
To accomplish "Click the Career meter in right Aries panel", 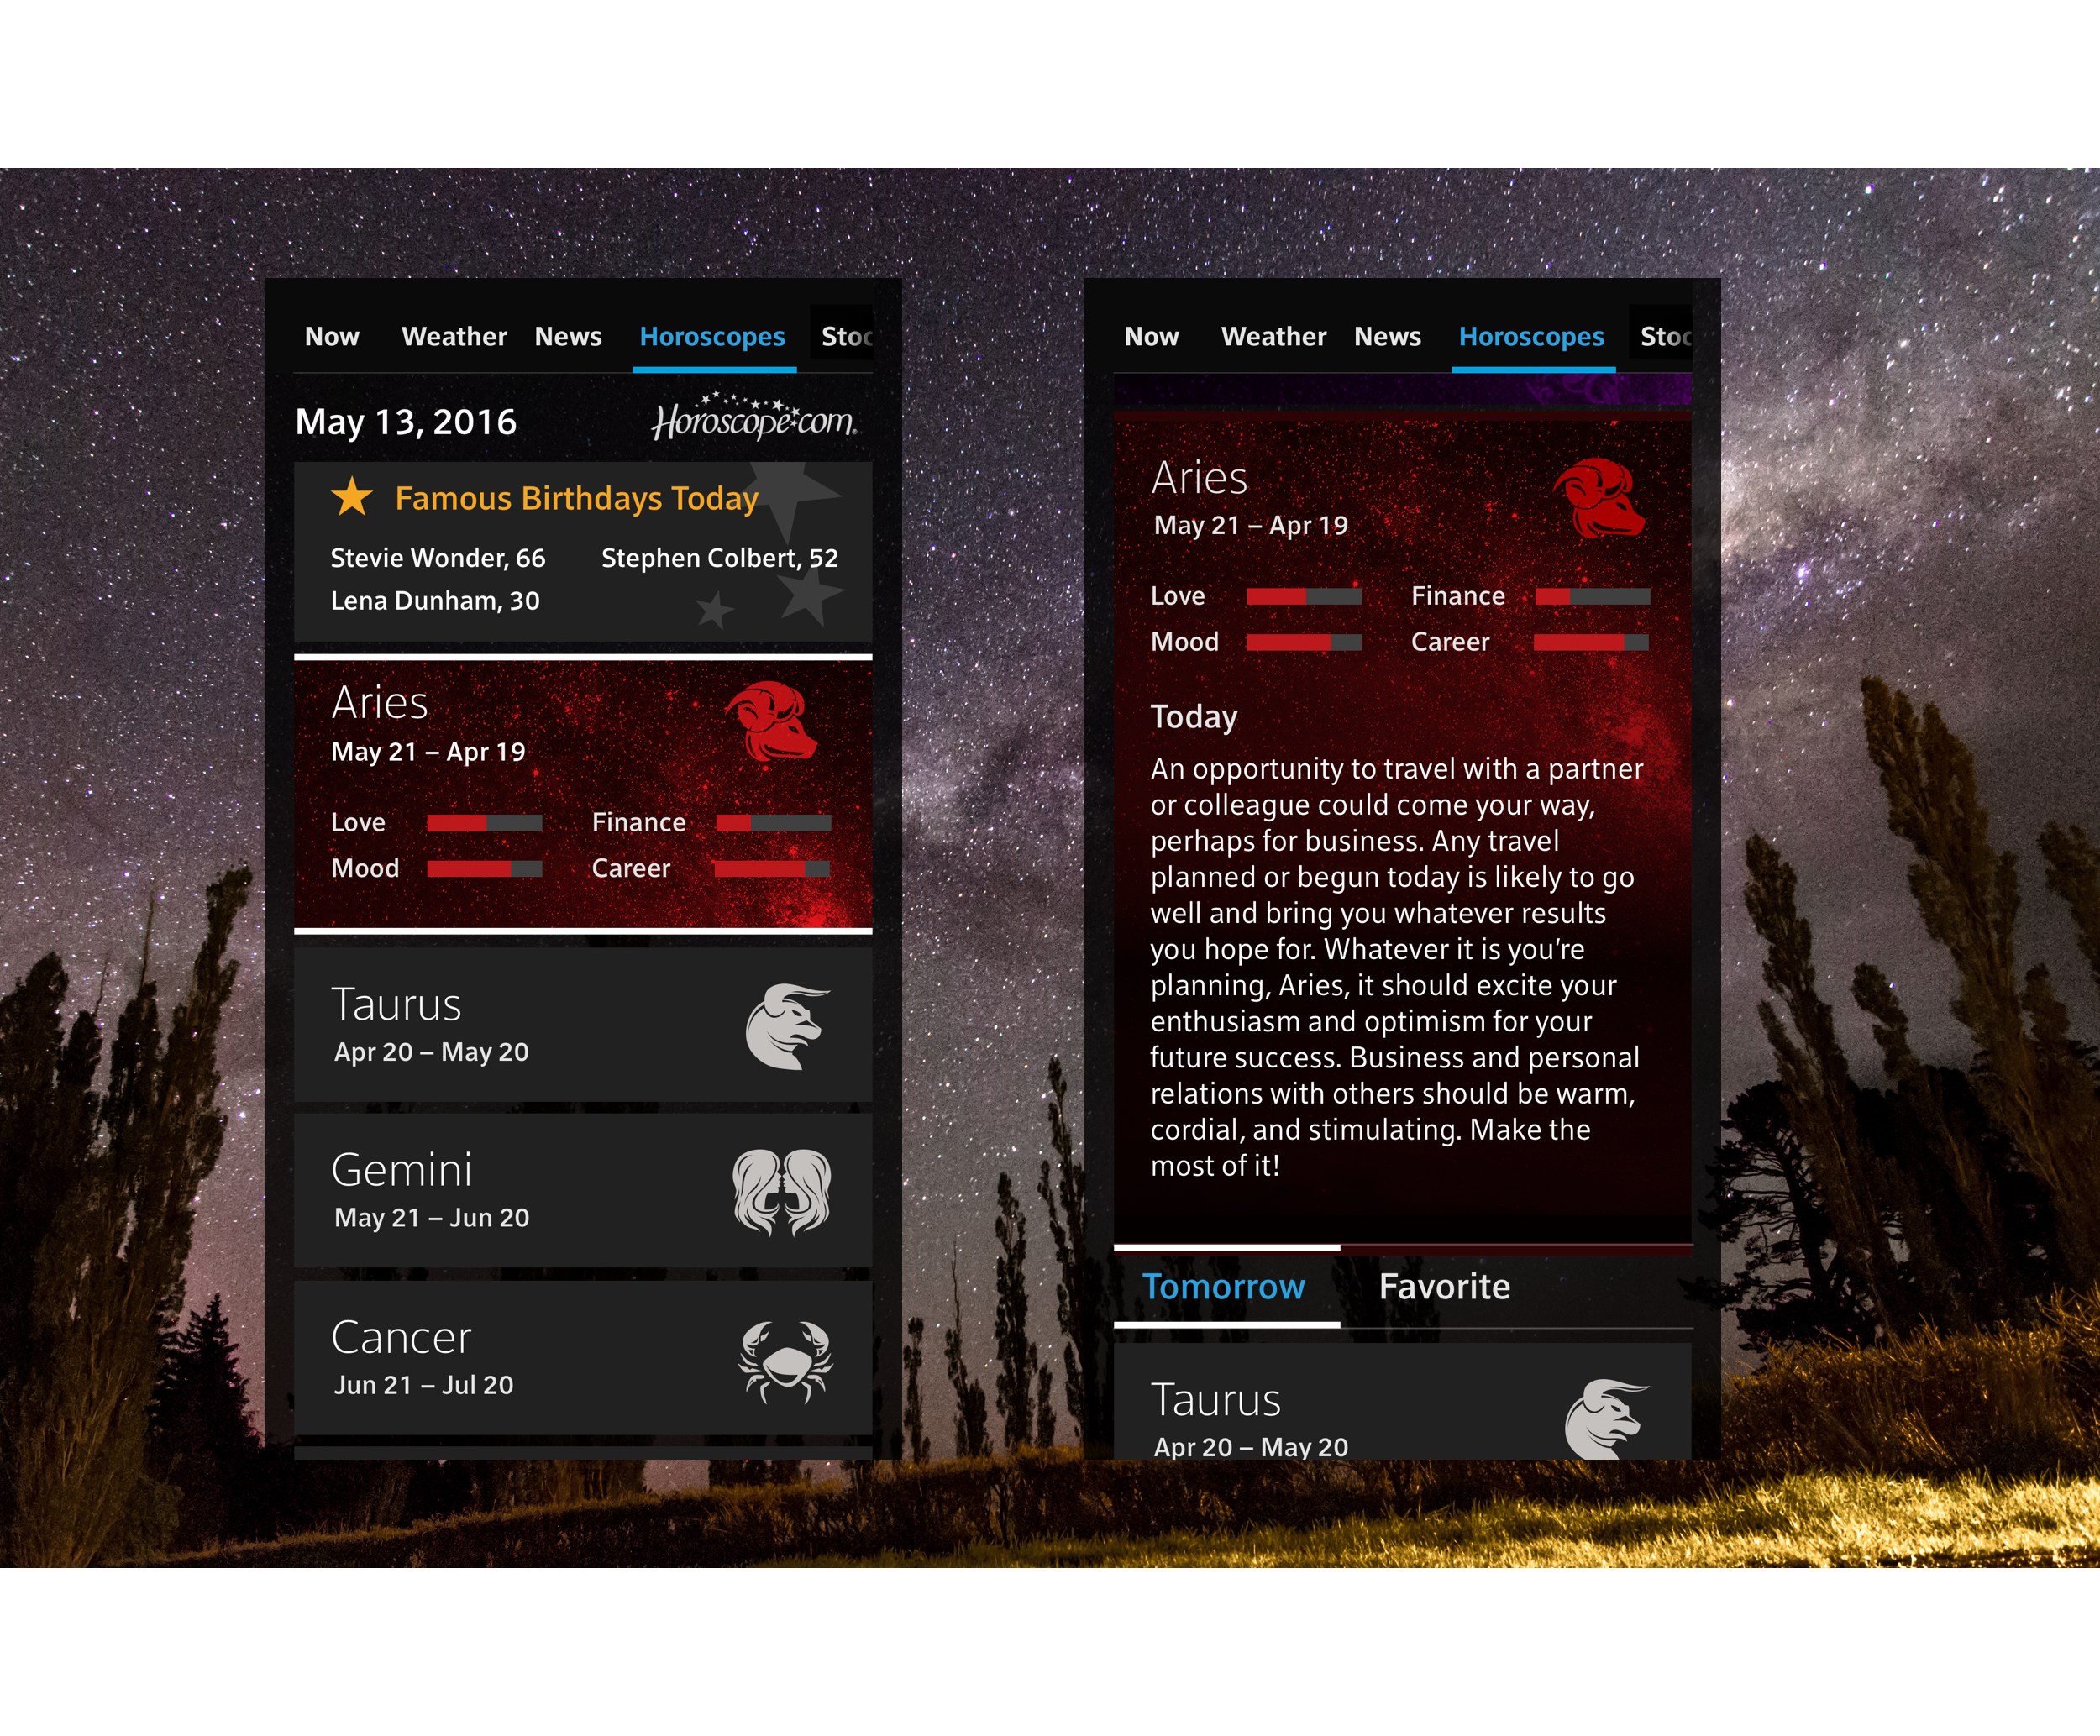I will (1591, 643).
